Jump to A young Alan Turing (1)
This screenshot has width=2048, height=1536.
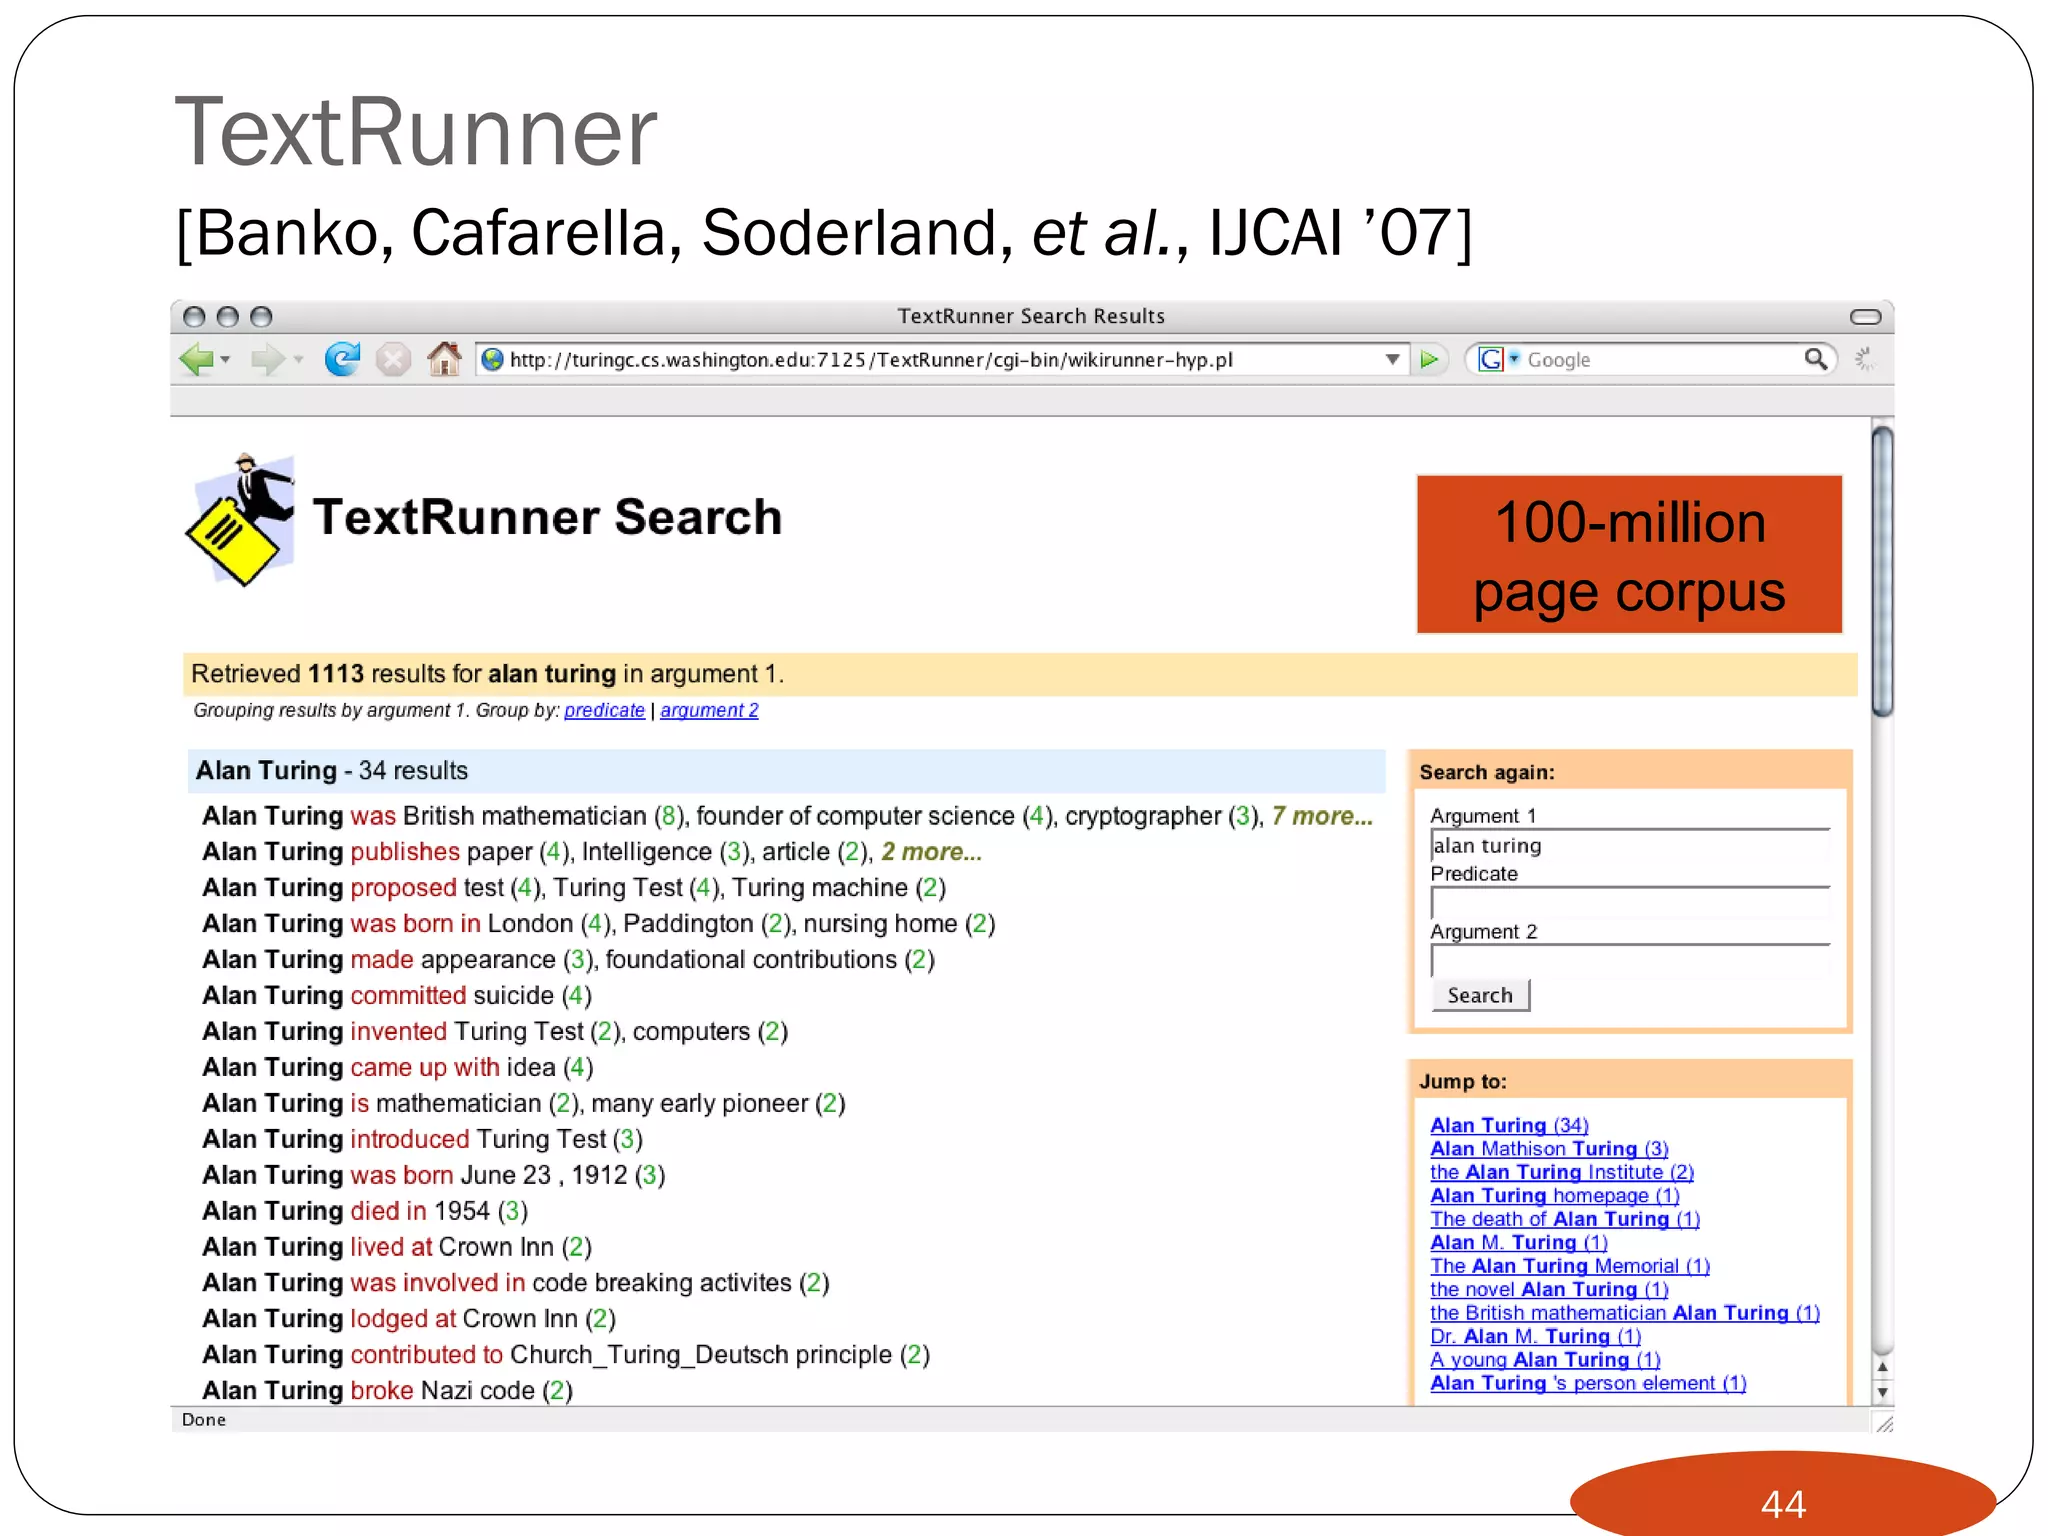tap(1545, 1360)
